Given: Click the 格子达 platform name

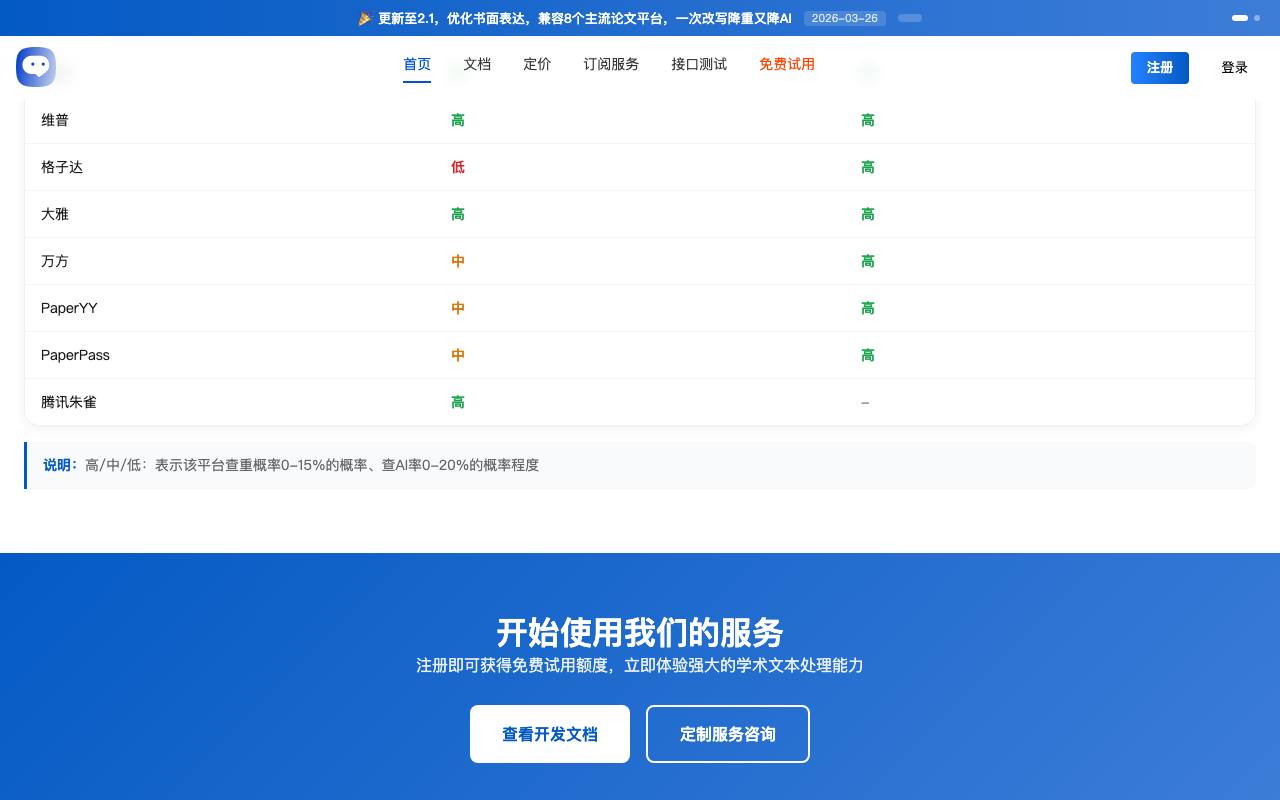Looking at the screenshot, I should (62, 167).
